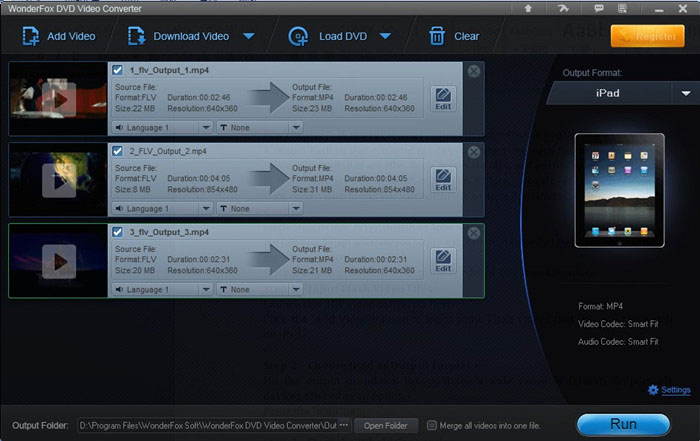Remove 2_FLV_Output_2.mp4 from the list

tap(474, 152)
